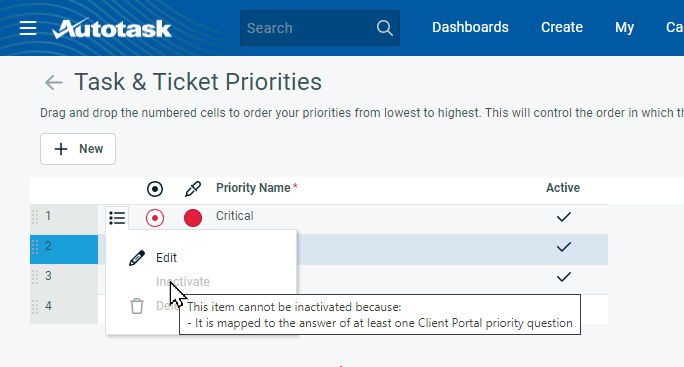684x367 pixels.
Task: Toggle the Active checkmark for Critical
Action: coord(564,216)
